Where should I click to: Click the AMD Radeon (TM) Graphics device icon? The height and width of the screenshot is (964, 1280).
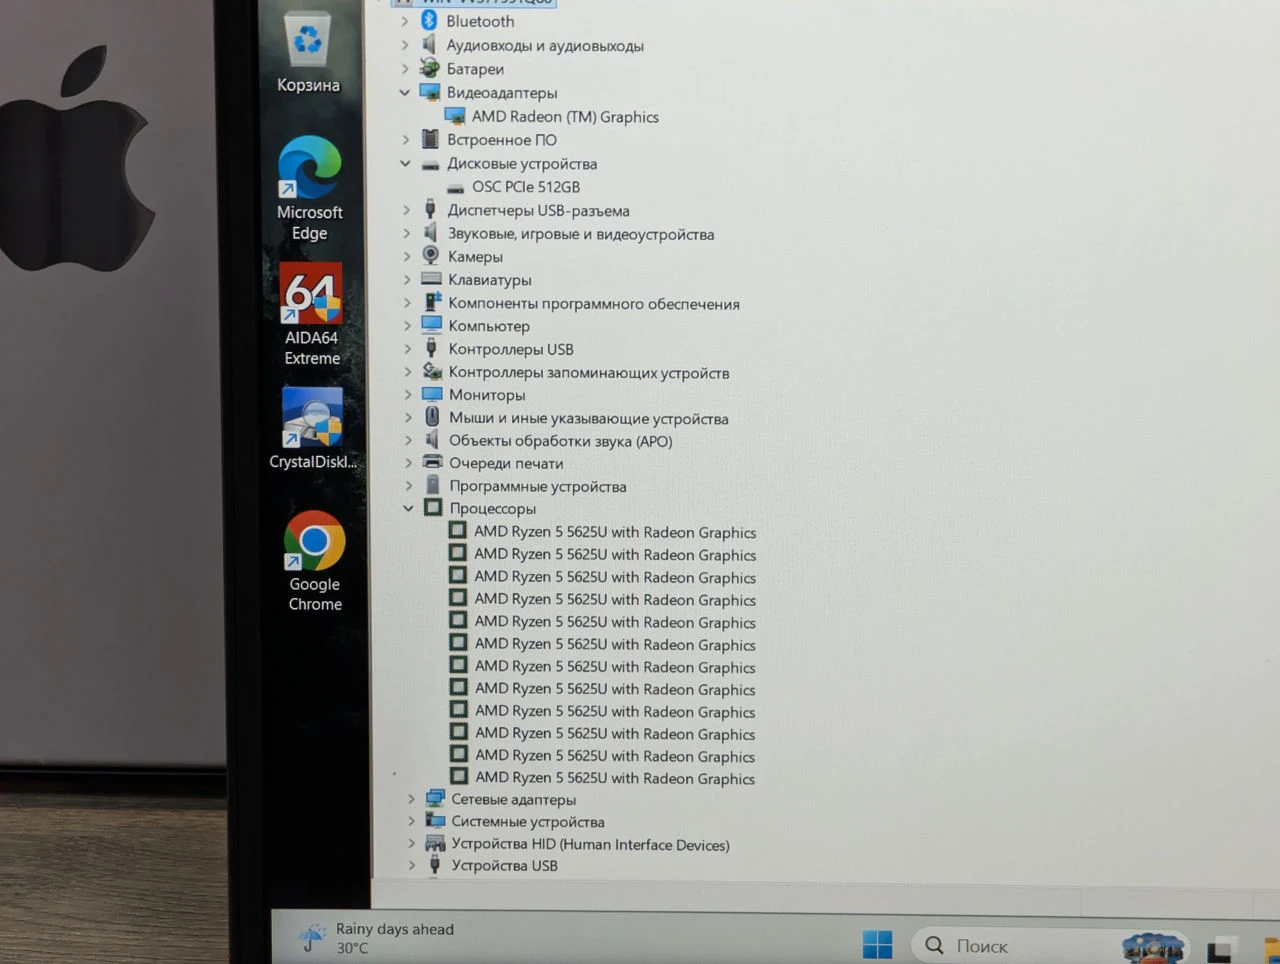455,116
